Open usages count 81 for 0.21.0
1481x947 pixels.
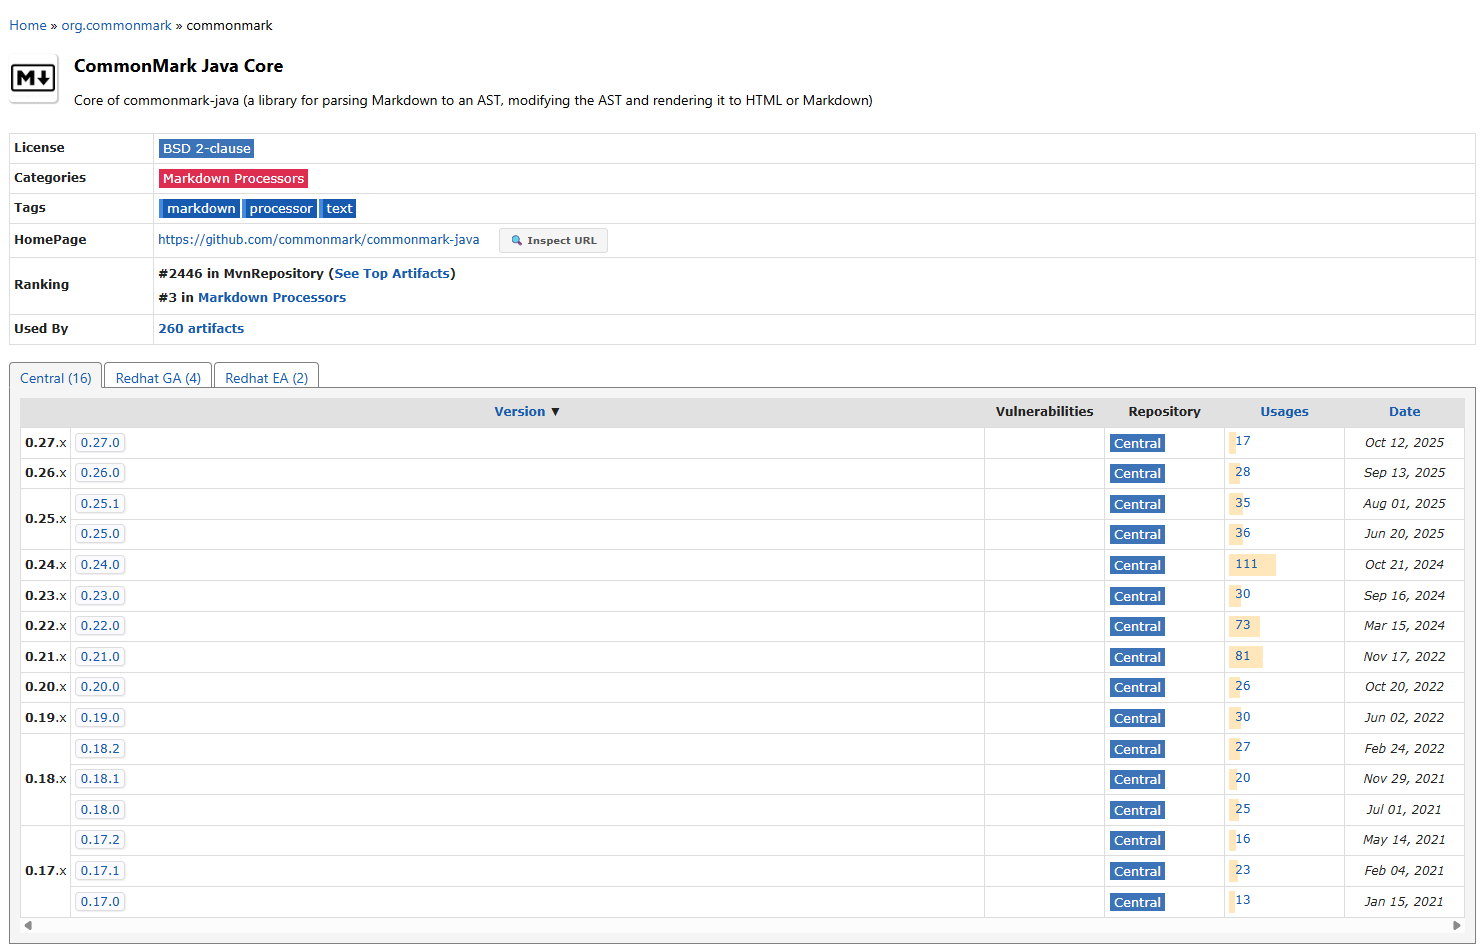click(x=1243, y=656)
